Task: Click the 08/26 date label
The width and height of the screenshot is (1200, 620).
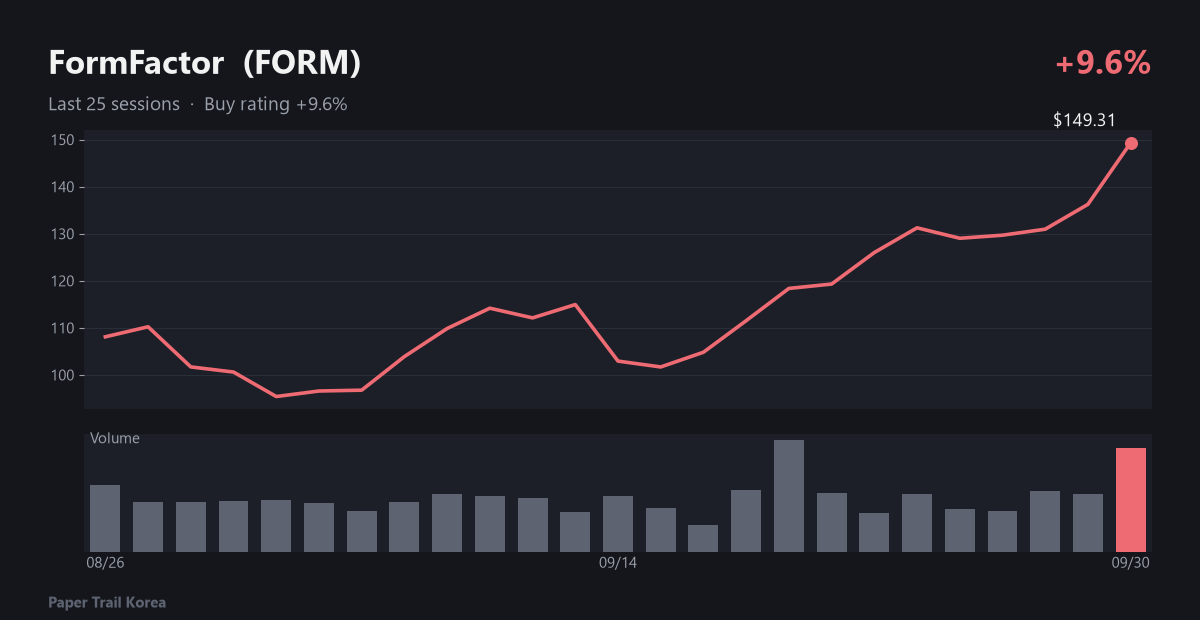Action: click(105, 563)
